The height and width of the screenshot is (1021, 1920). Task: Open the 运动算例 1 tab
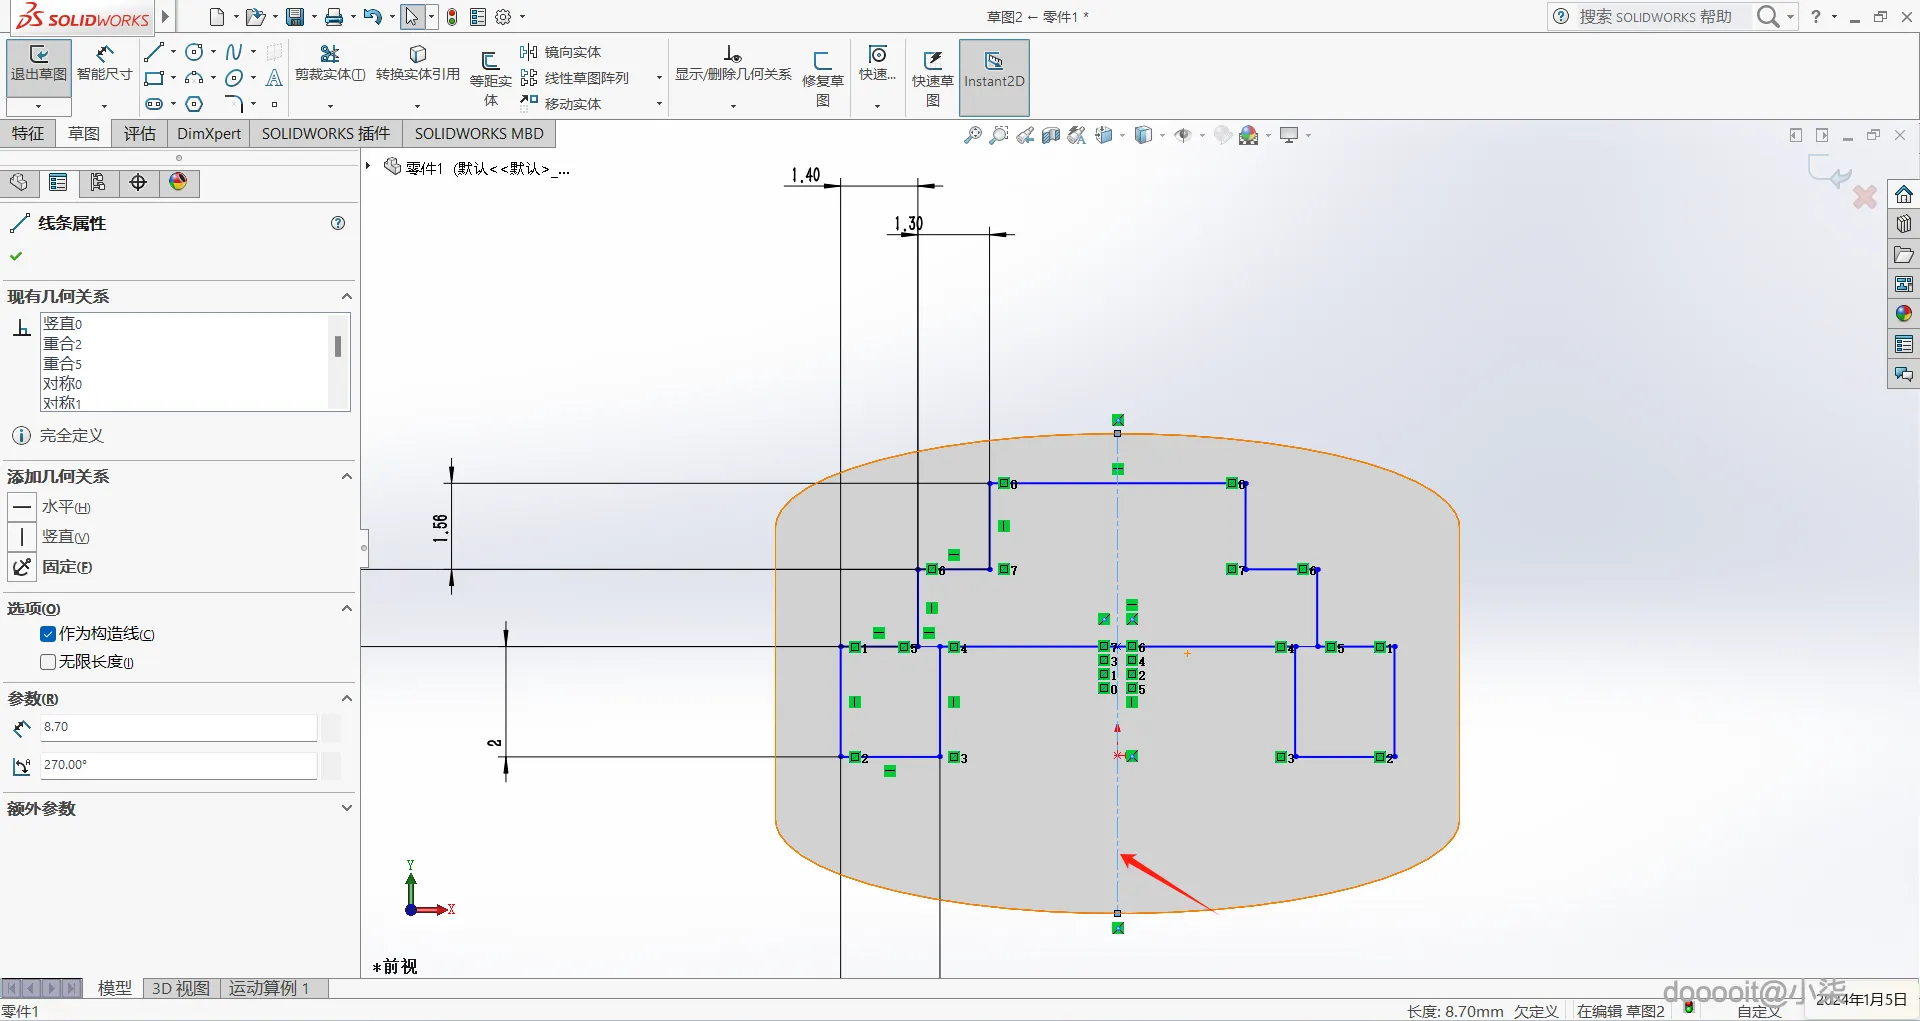269,988
